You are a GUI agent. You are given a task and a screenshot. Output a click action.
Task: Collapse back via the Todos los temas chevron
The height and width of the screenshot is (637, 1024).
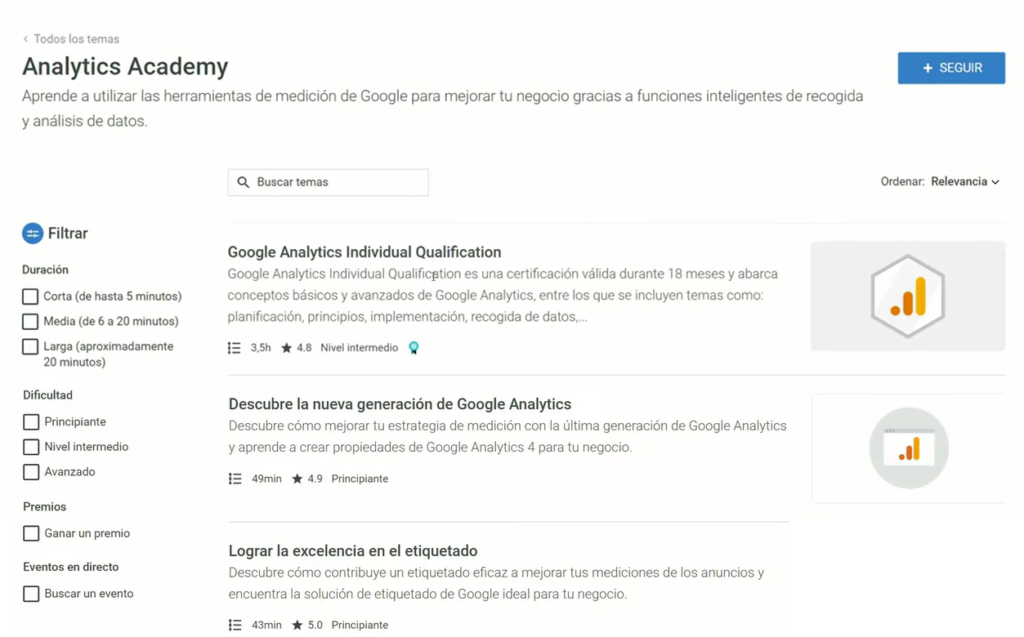pos(25,38)
